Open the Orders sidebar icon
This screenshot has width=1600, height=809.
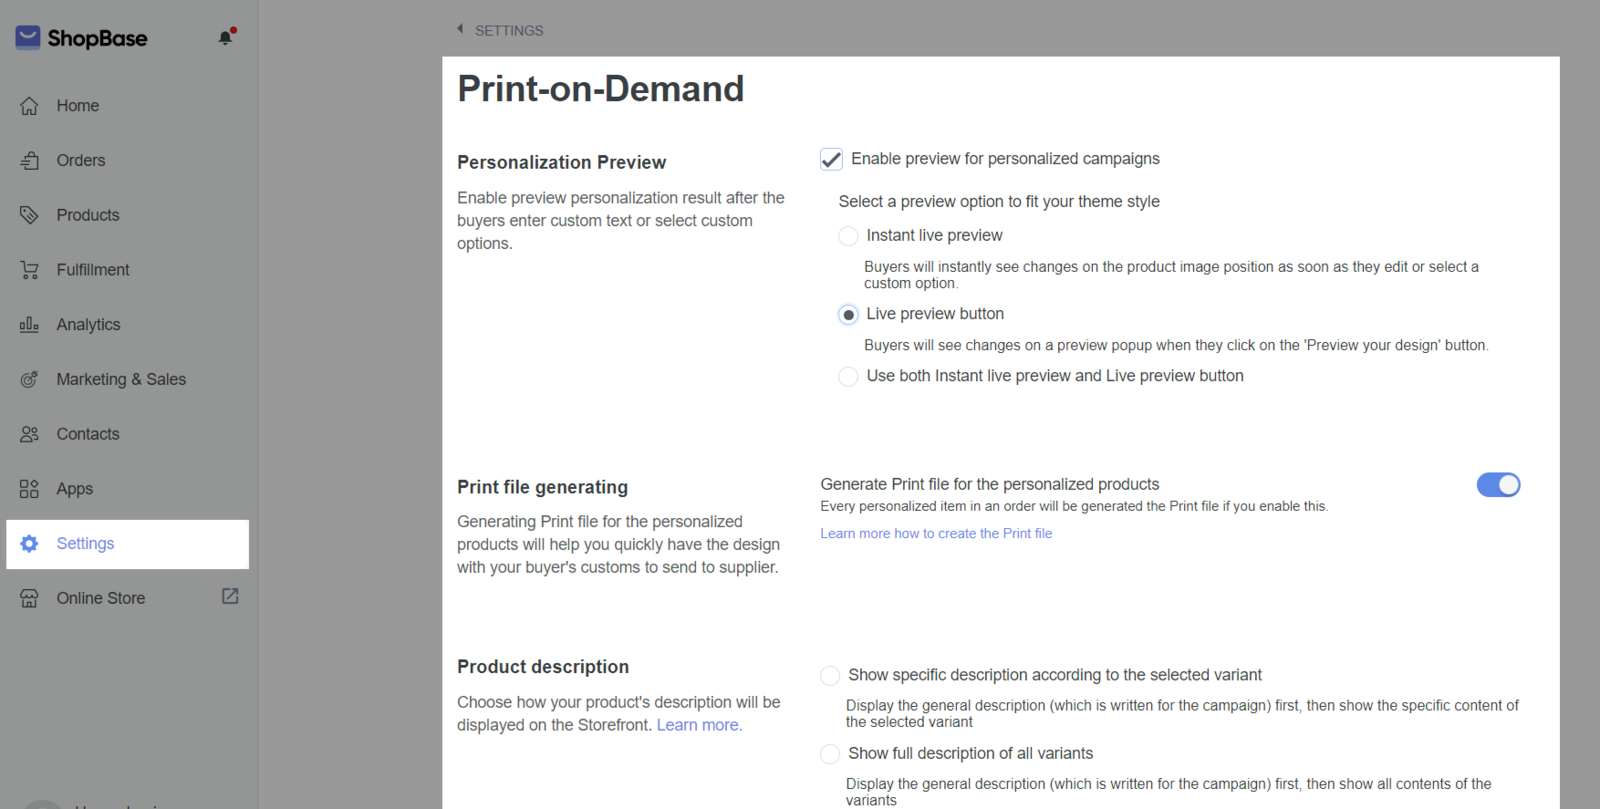[x=29, y=161]
